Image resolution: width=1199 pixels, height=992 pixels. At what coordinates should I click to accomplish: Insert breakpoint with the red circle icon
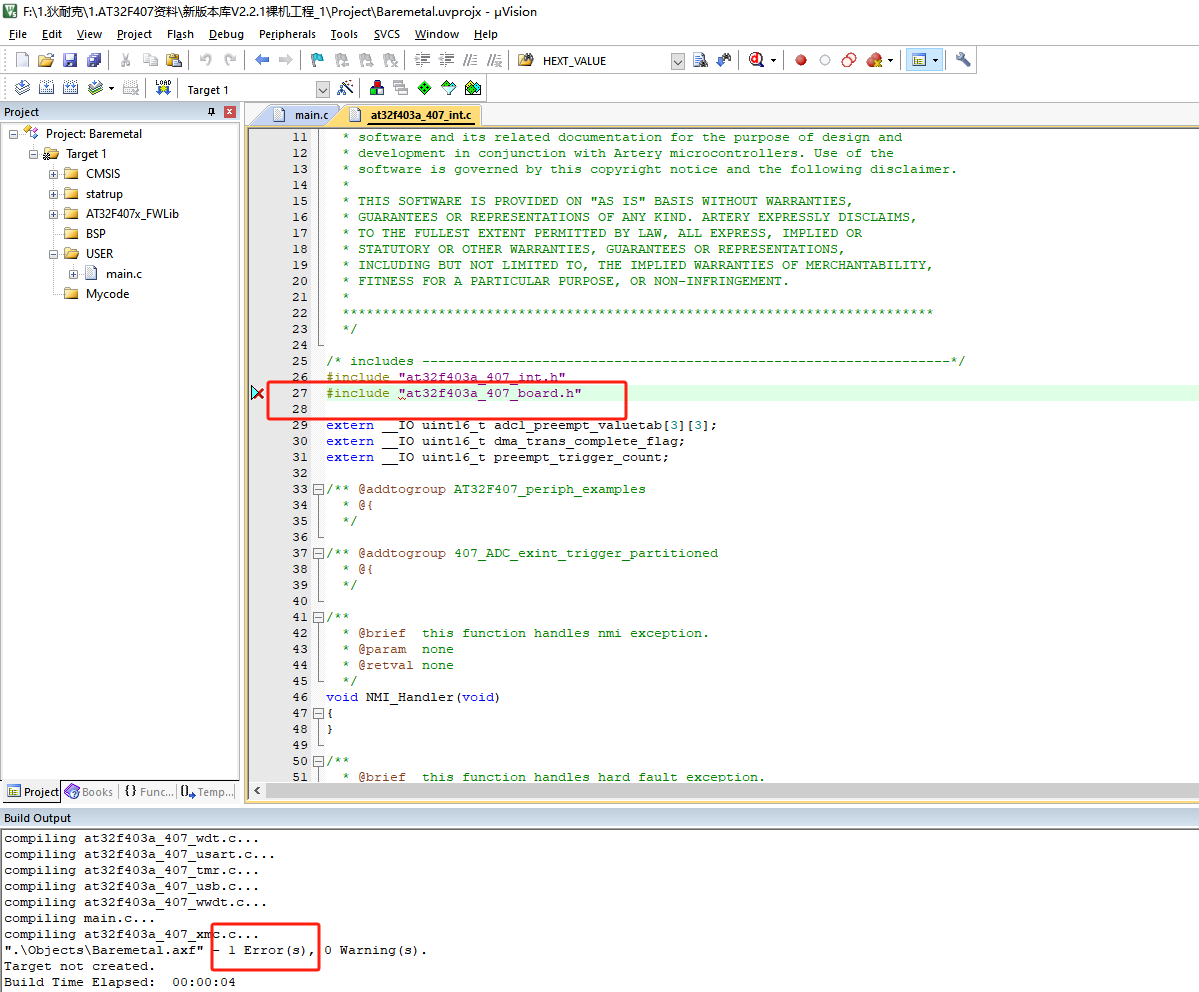point(801,60)
